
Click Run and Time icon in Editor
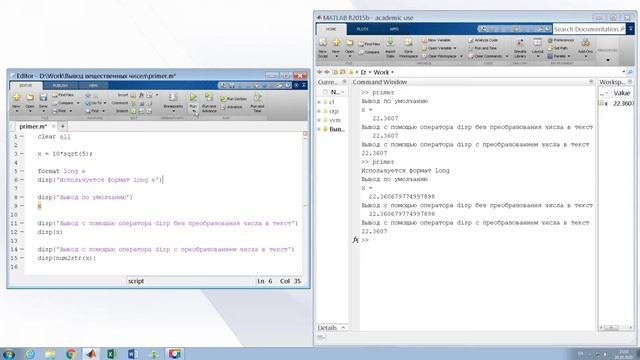257,98
